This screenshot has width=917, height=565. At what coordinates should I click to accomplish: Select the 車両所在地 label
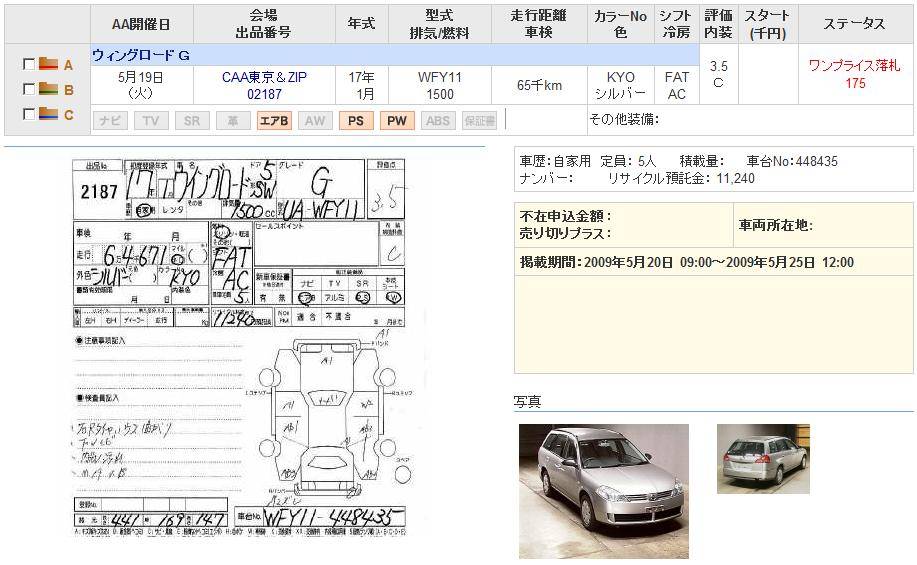click(775, 225)
